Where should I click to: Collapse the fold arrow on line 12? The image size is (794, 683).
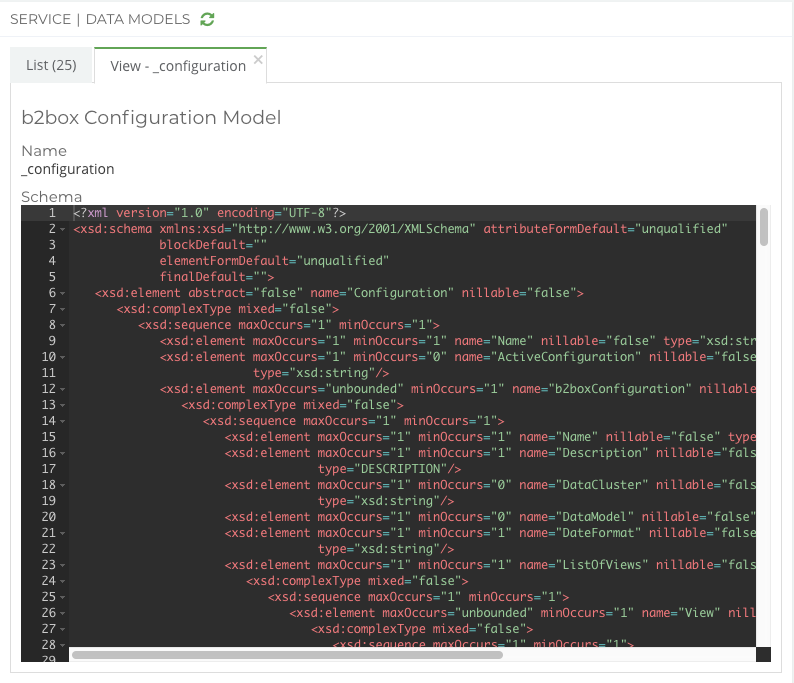click(63, 389)
